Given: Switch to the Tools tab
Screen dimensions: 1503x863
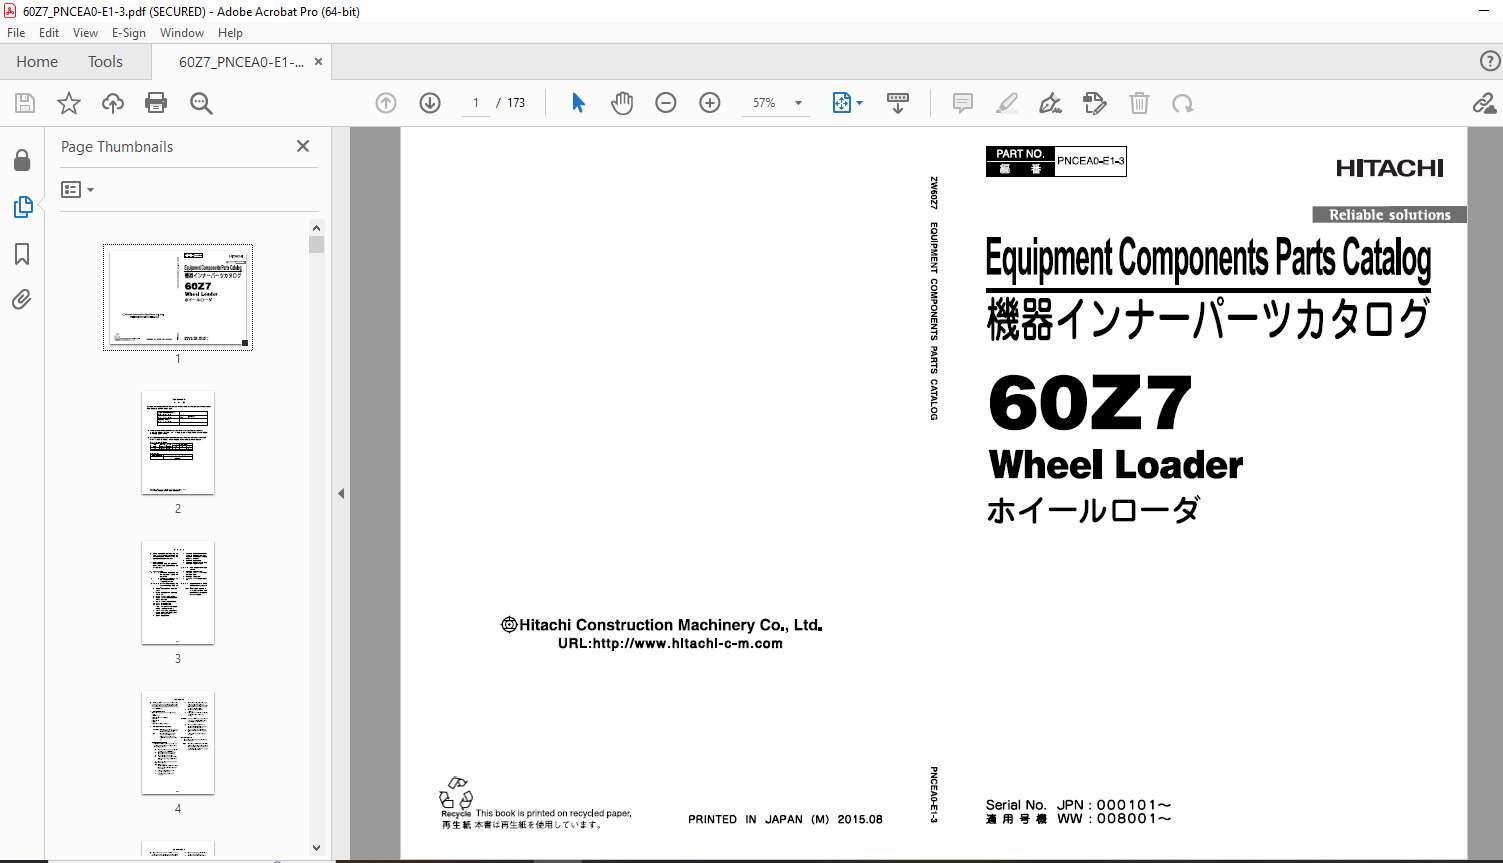Looking at the screenshot, I should pos(105,62).
